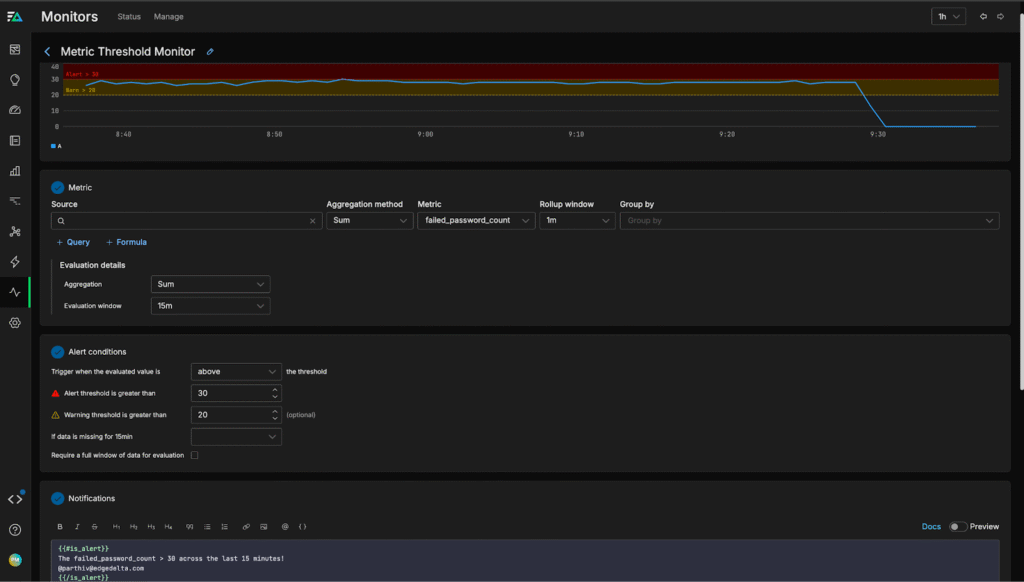Clear the Source search field with the X
Screen dimensions: 1024x582
point(312,221)
